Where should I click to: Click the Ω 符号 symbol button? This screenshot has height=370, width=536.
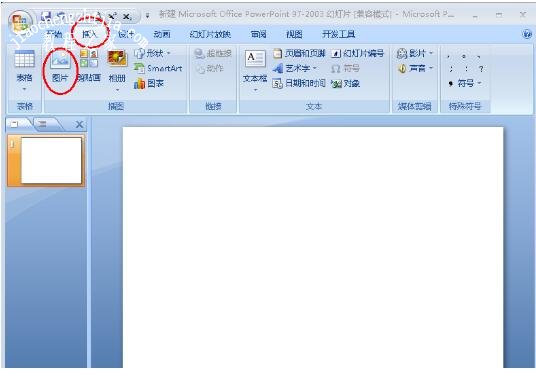click(345, 68)
